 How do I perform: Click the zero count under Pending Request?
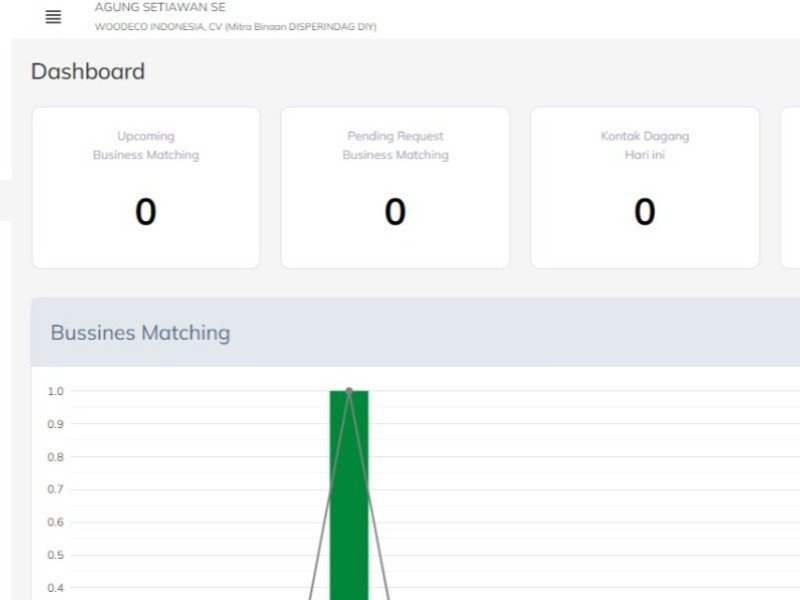[x=395, y=212]
